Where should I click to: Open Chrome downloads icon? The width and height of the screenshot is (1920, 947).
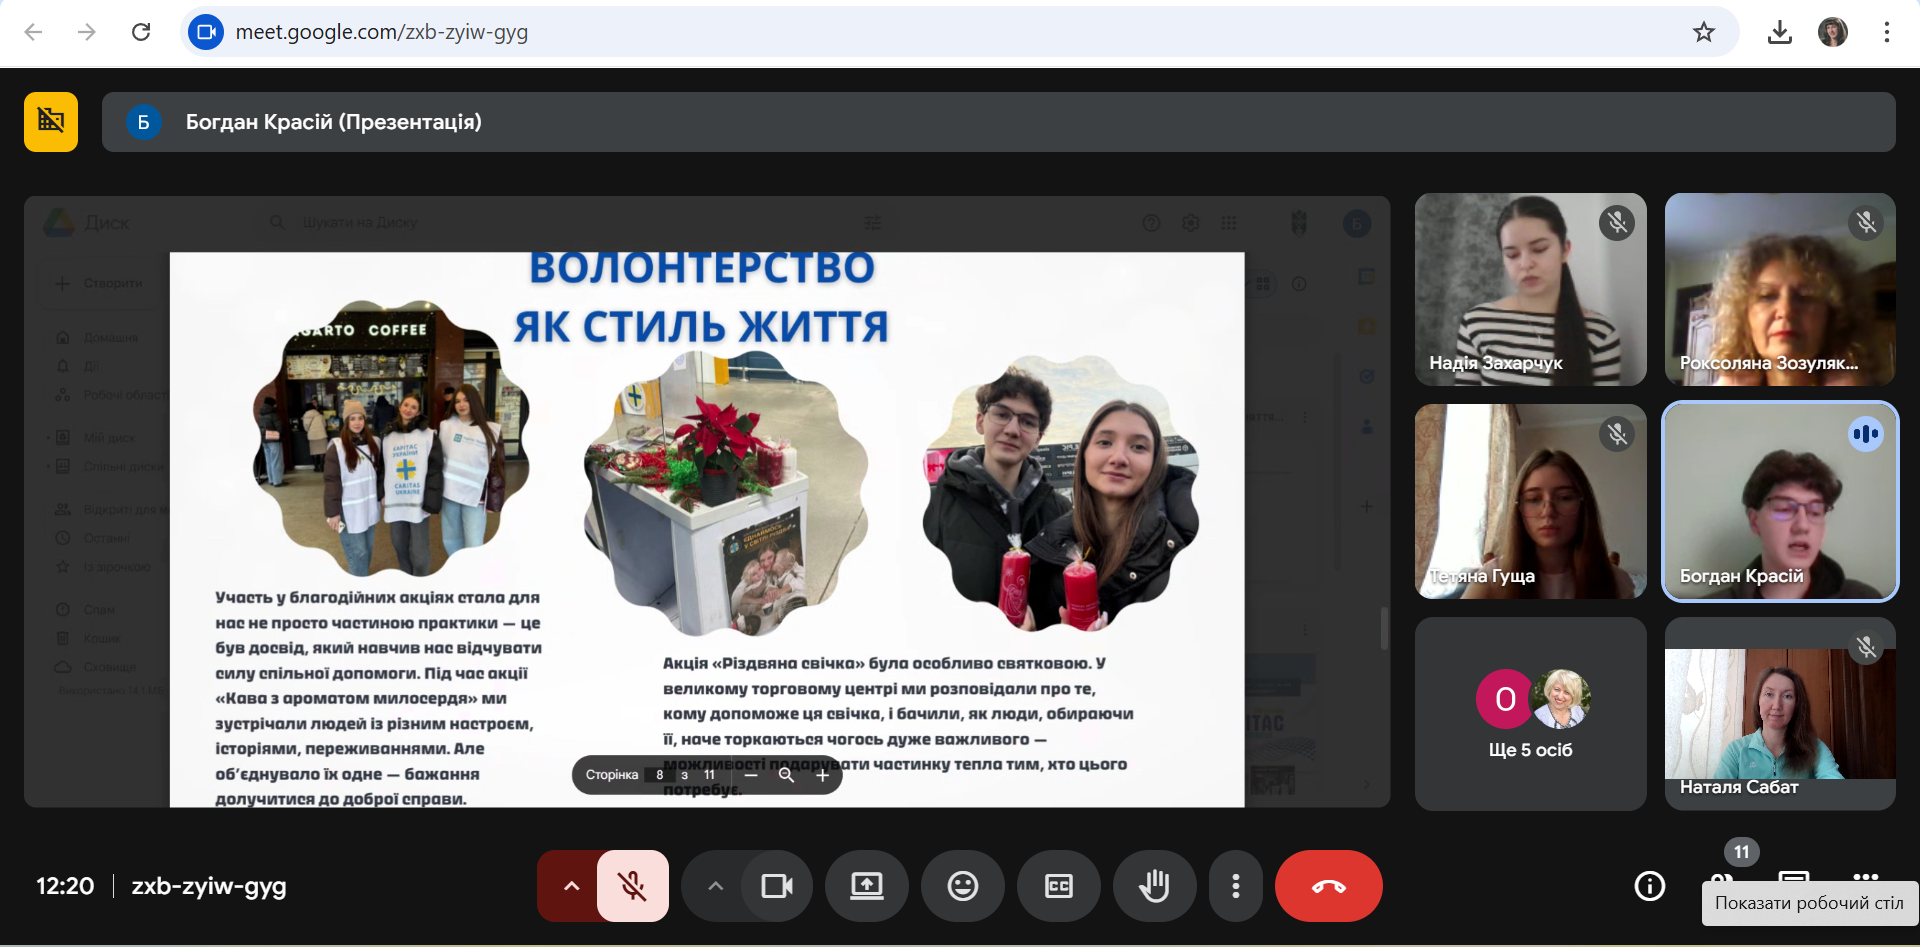pyautogui.click(x=1779, y=32)
